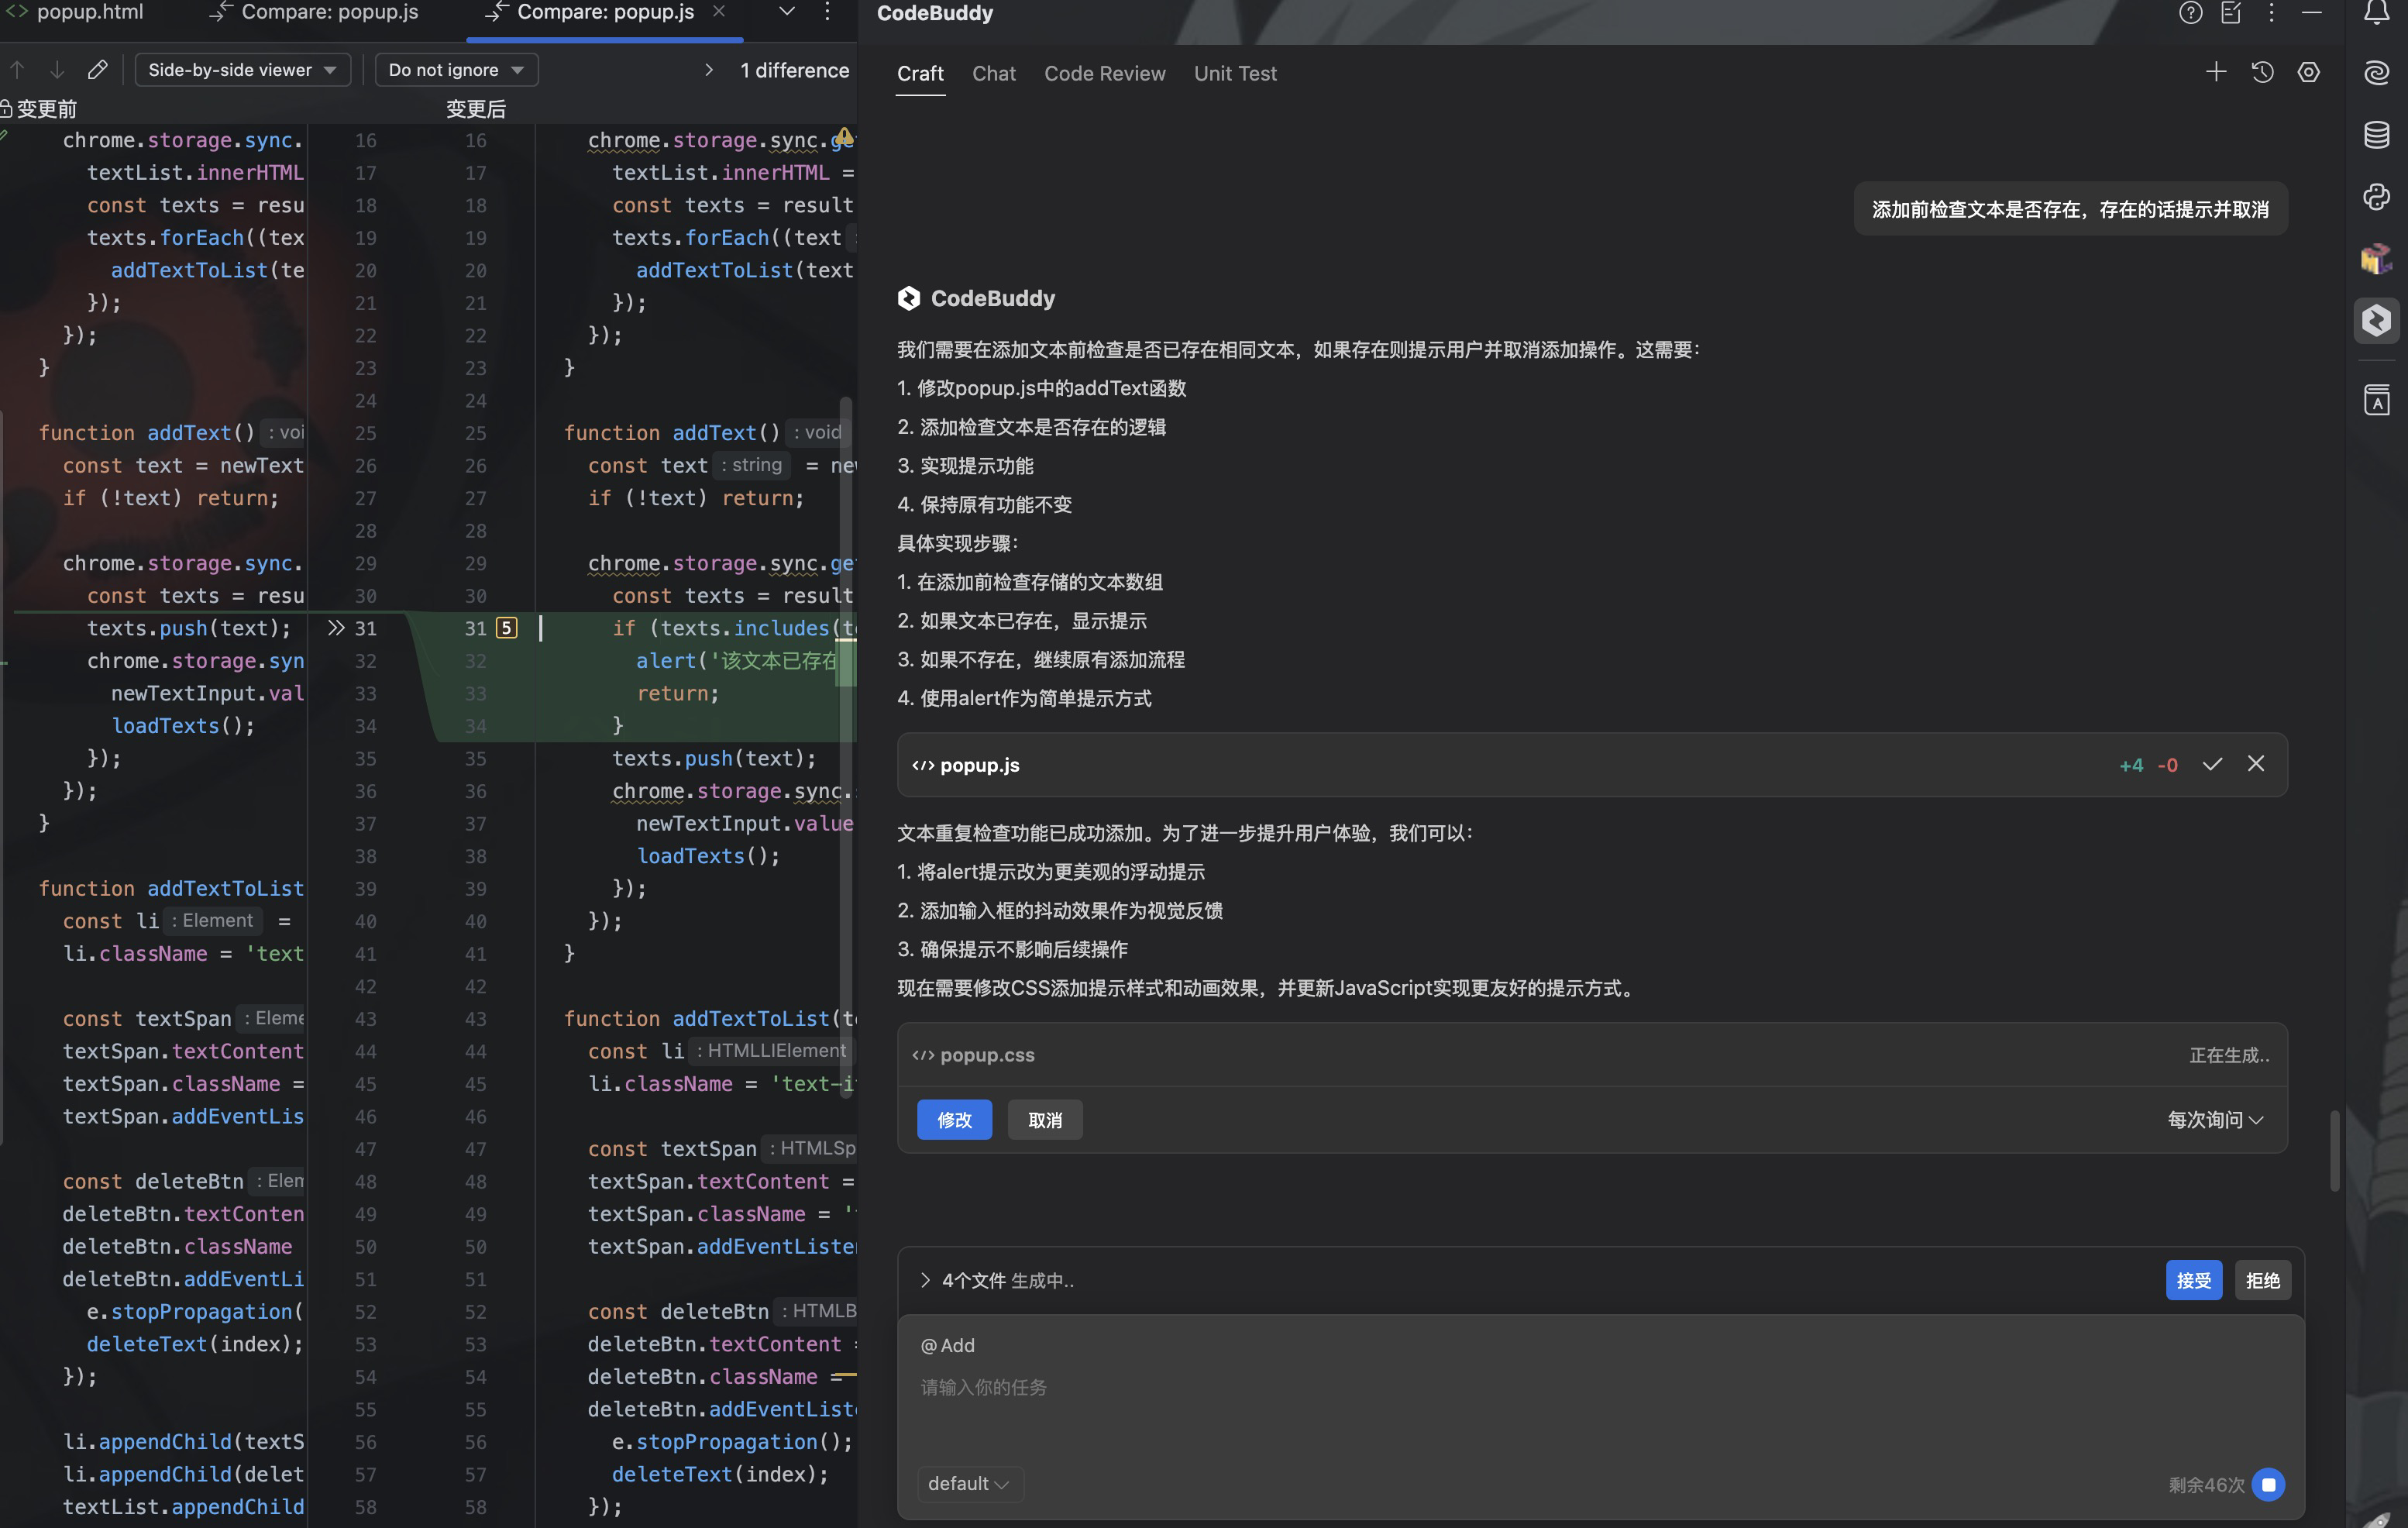Switch to the Unit Test tab
Image resolution: width=2408 pixels, height=1528 pixels.
pos(1234,74)
